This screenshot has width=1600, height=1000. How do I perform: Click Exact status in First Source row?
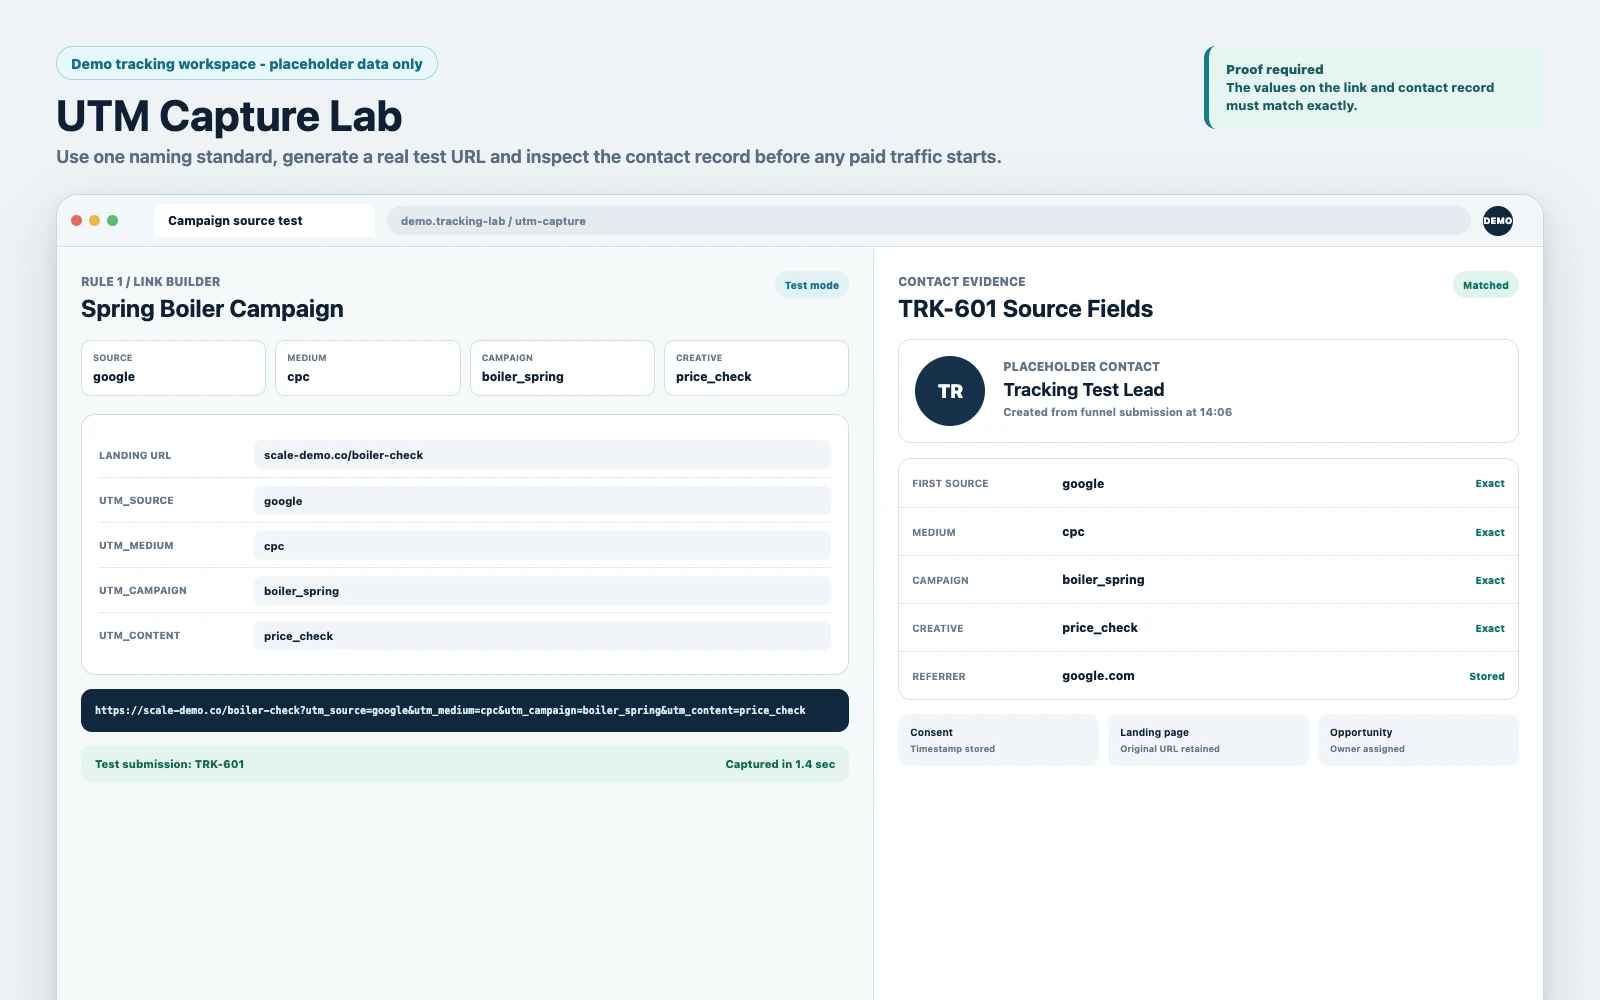(1490, 484)
